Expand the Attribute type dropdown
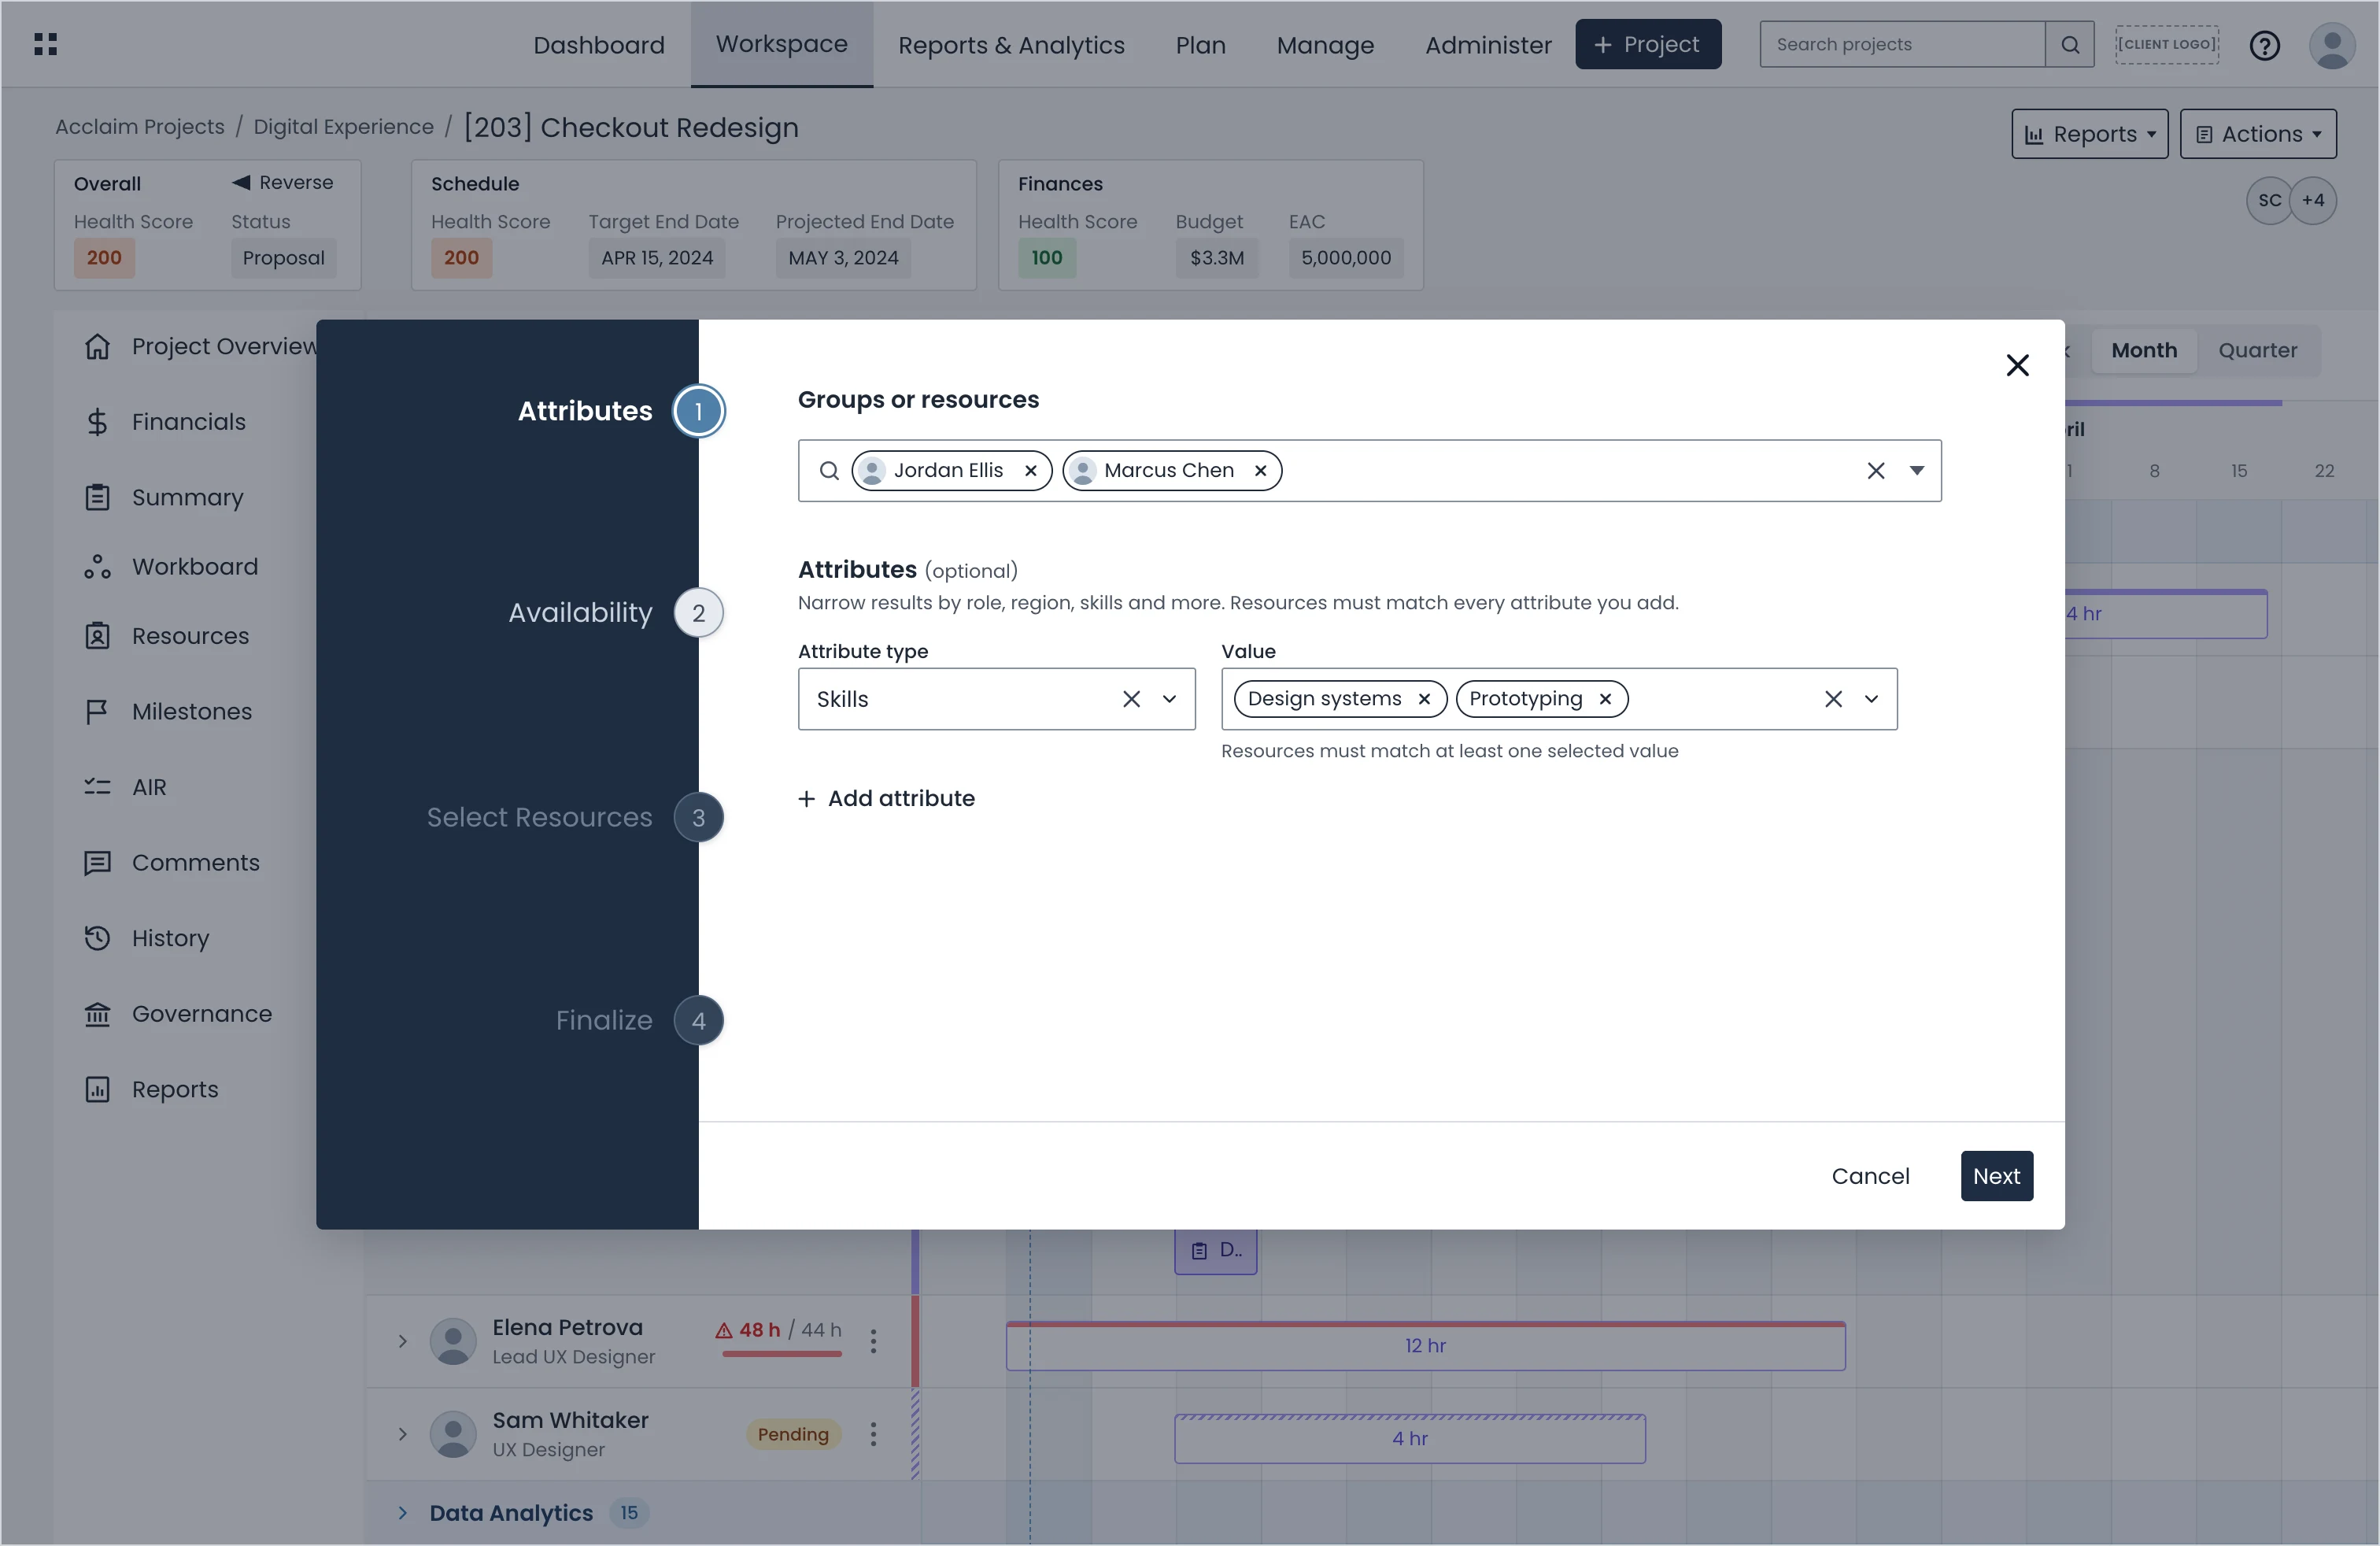This screenshot has width=2380, height=1546. pos(1169,699)
